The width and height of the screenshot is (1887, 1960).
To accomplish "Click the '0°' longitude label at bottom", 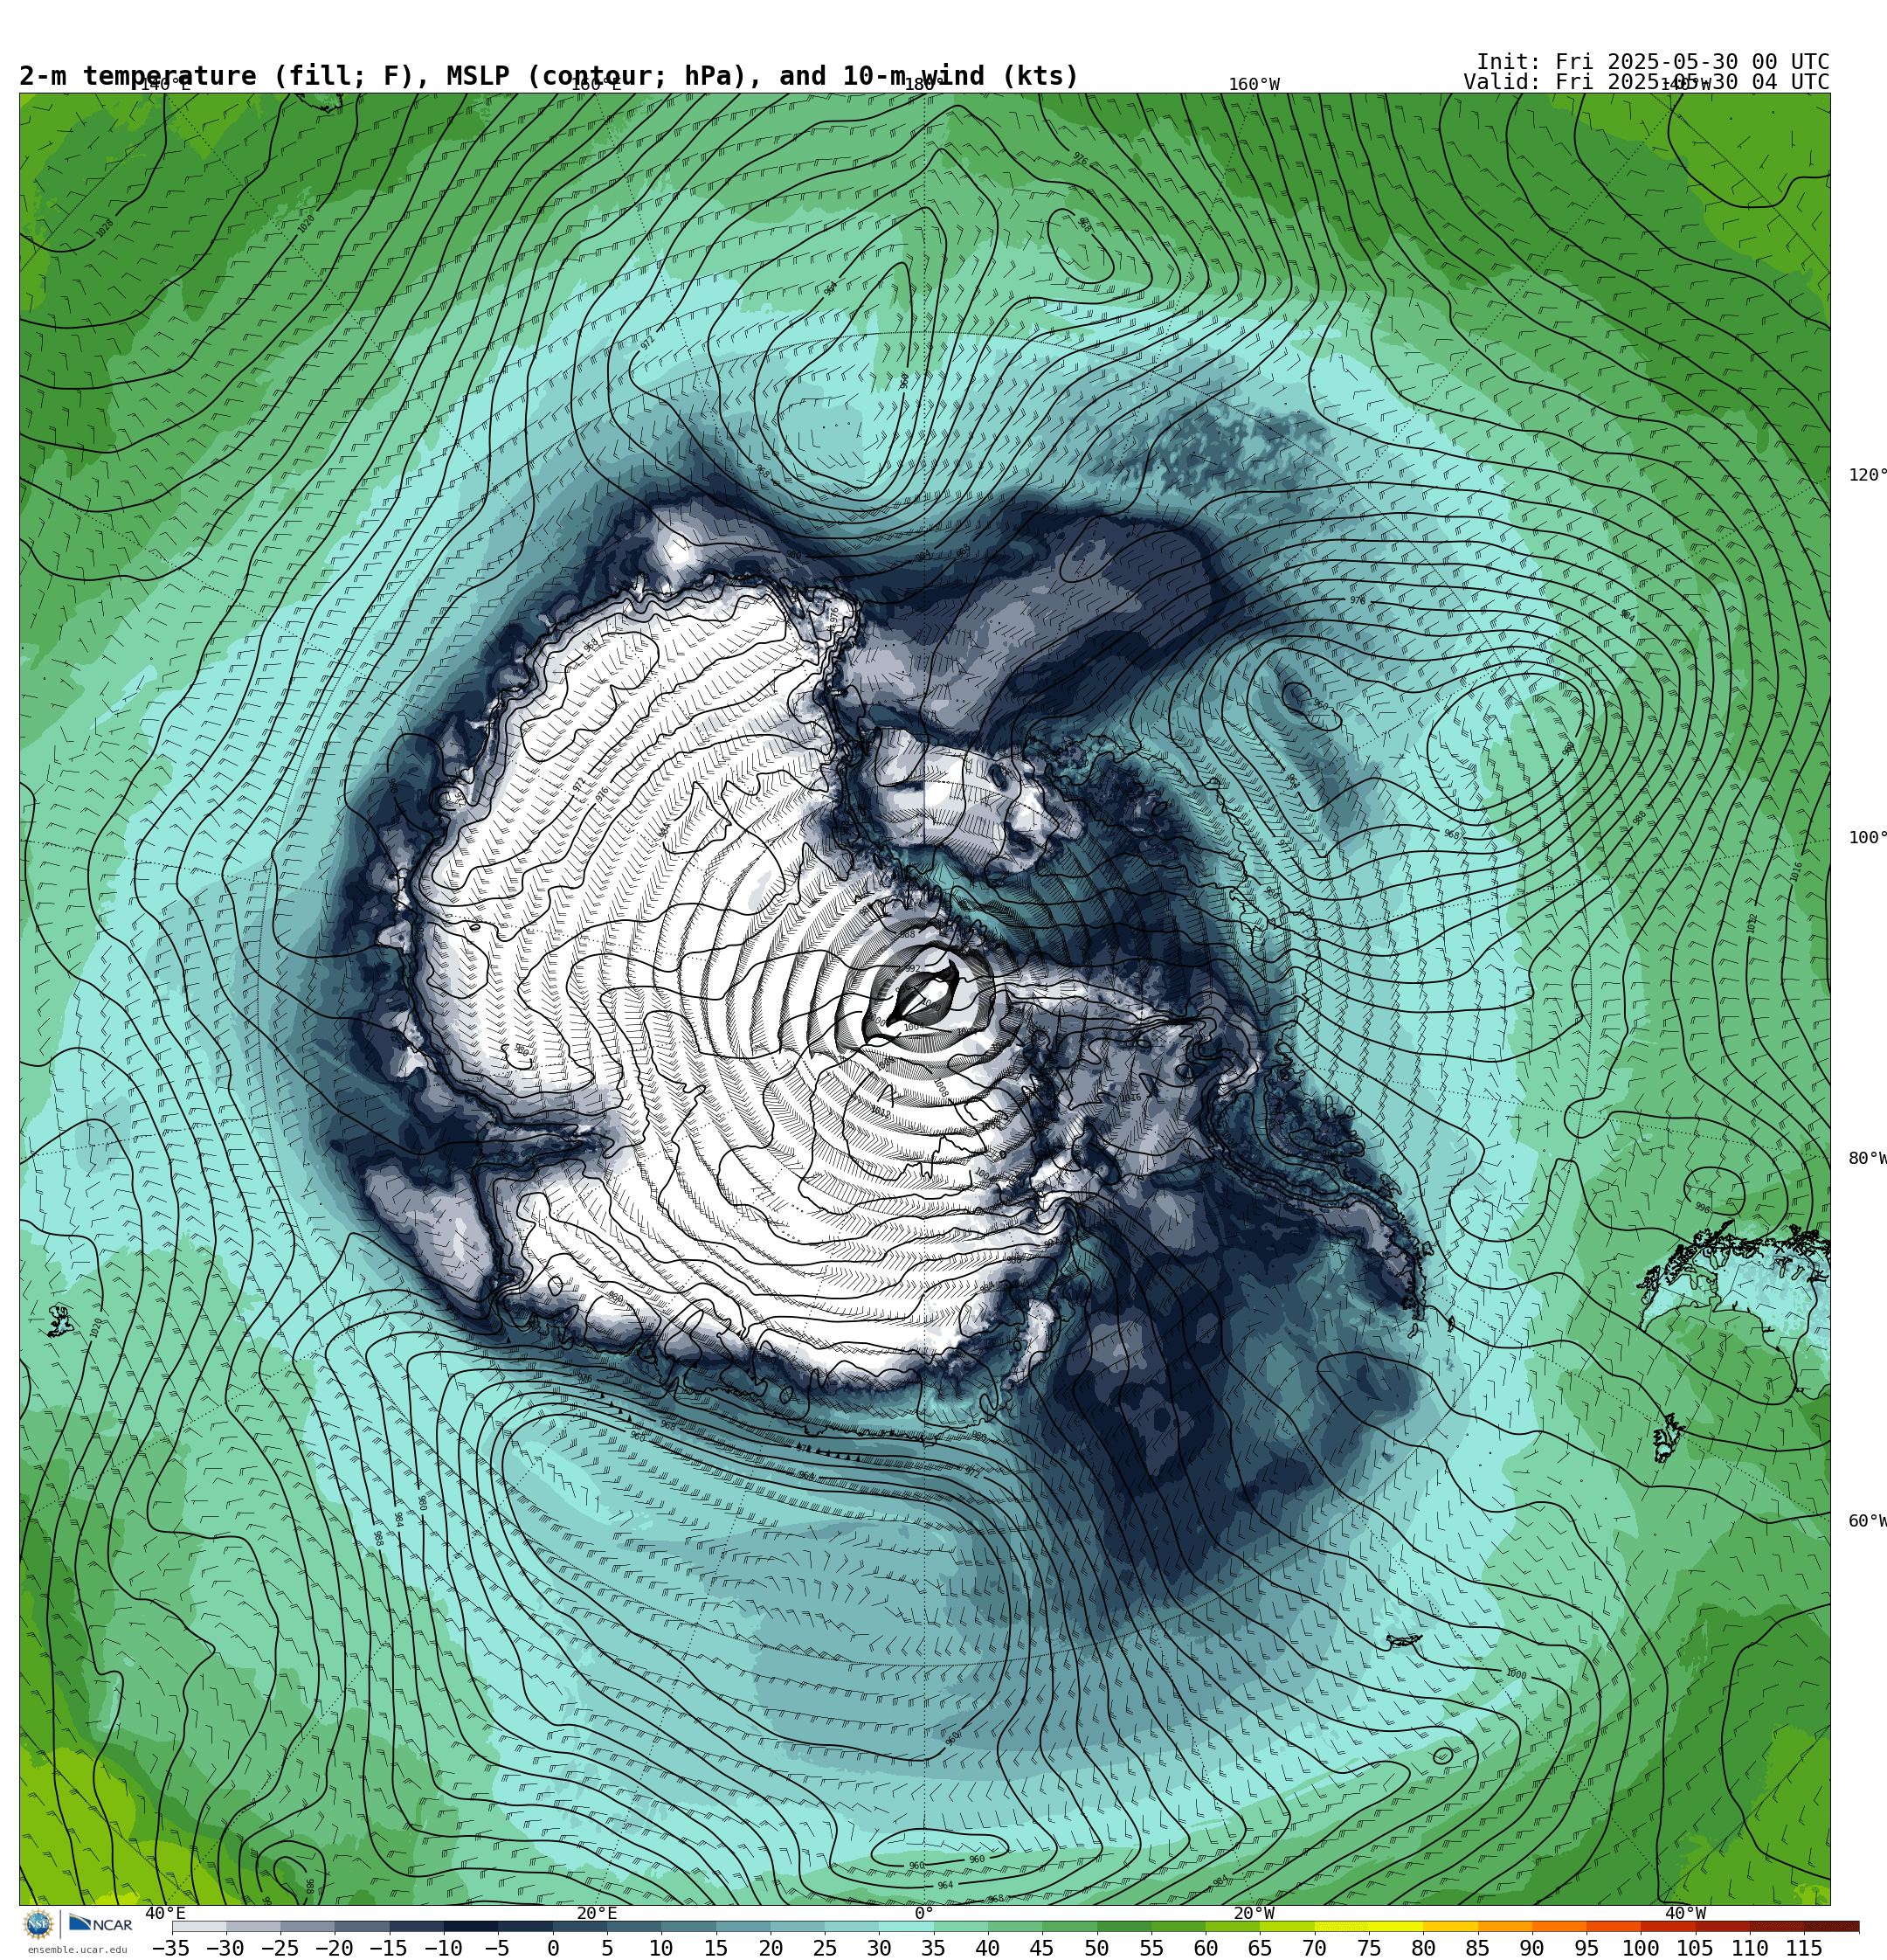I will (924, 1913).
